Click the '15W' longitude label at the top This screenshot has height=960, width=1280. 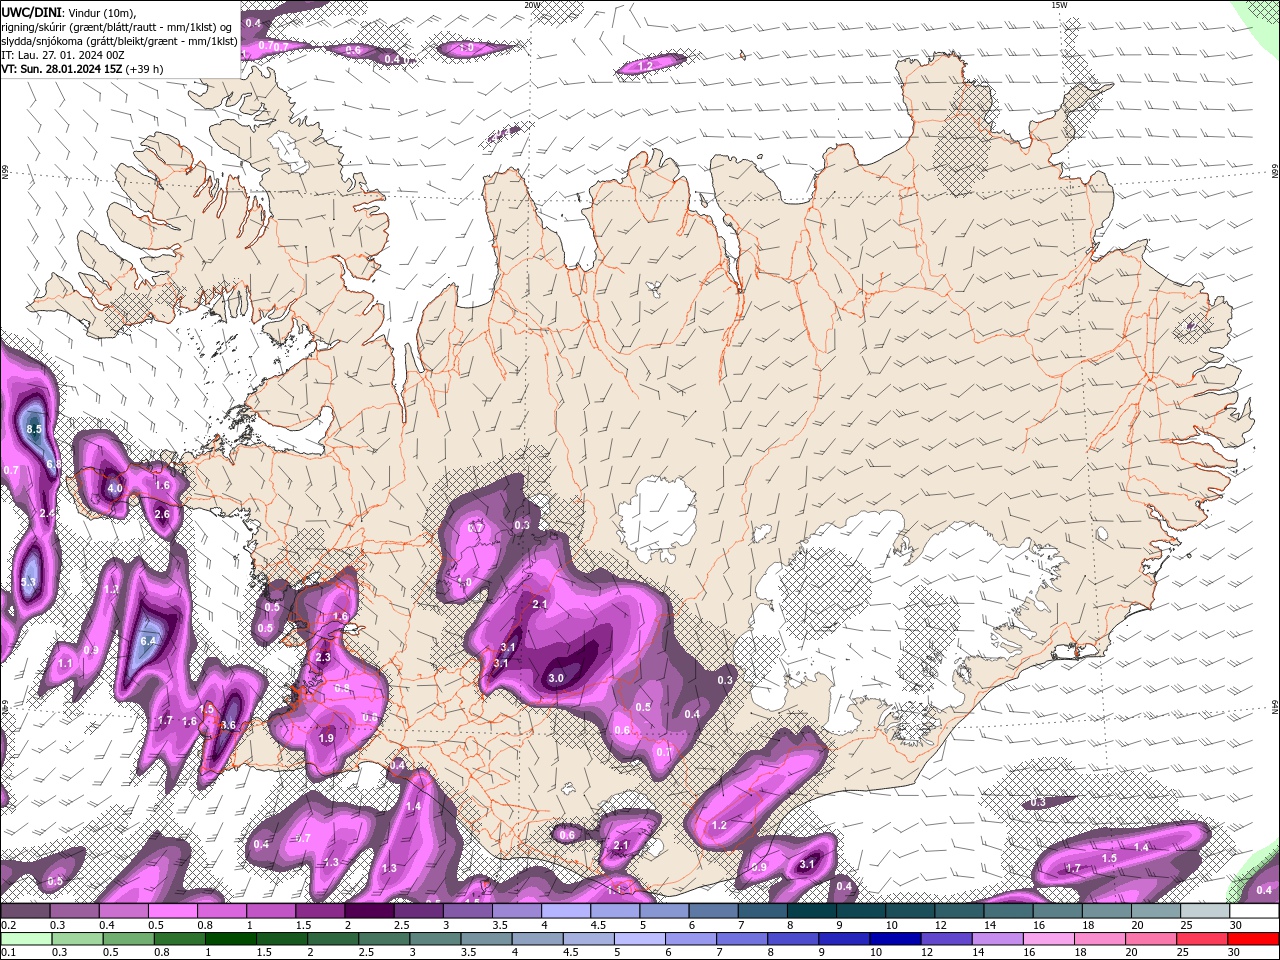pyautogui.click(x=1059, y=5)
